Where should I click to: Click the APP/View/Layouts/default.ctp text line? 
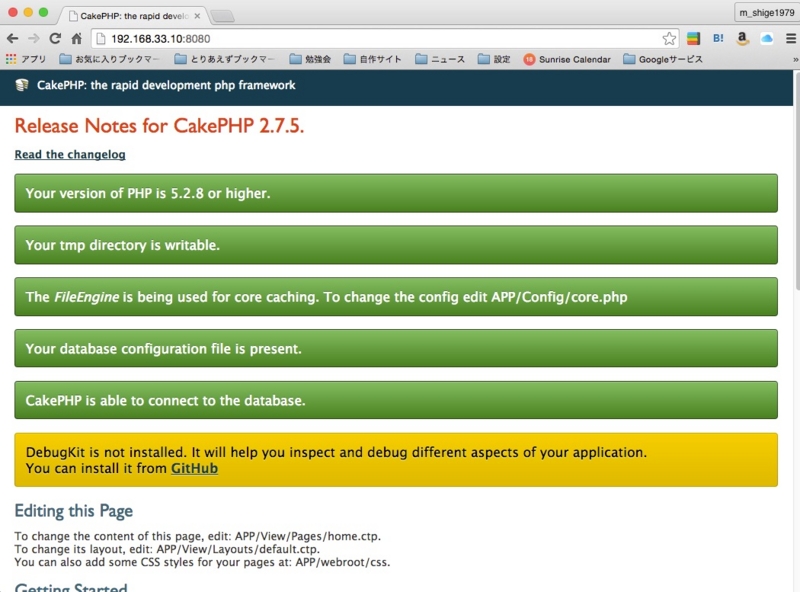(x=167, y=549)
